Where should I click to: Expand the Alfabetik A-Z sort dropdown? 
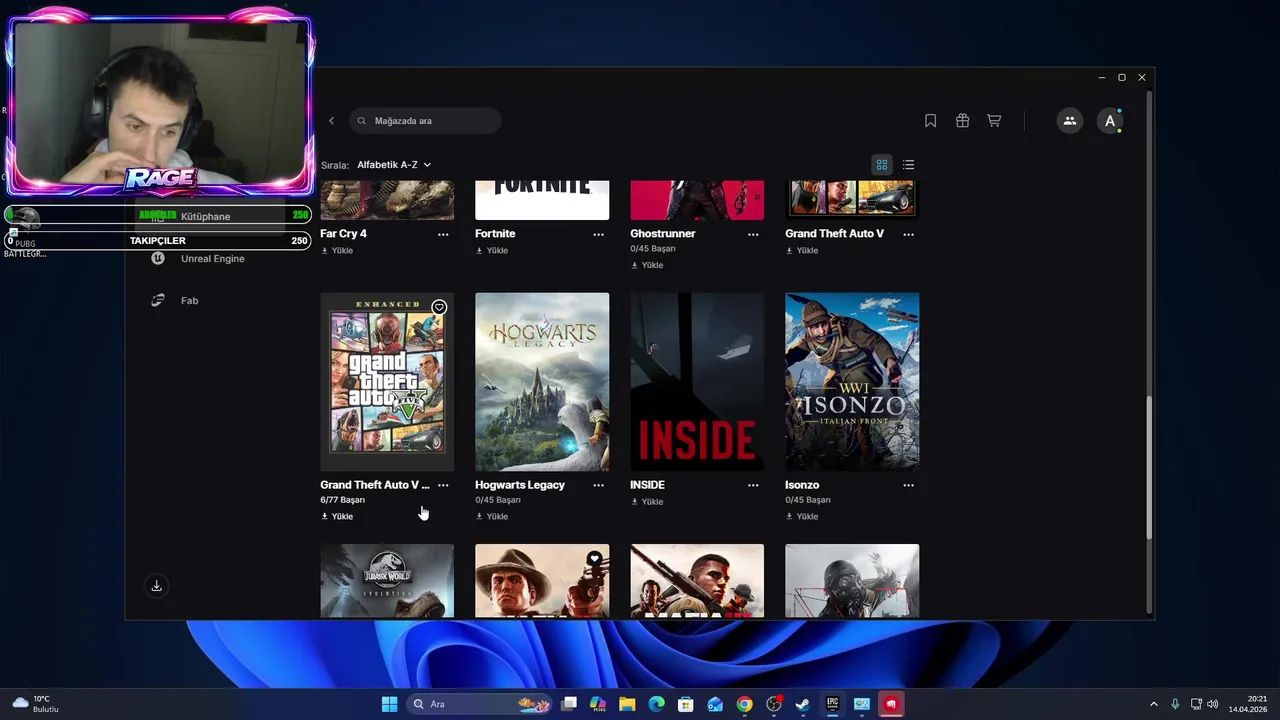tap(394, 165)
